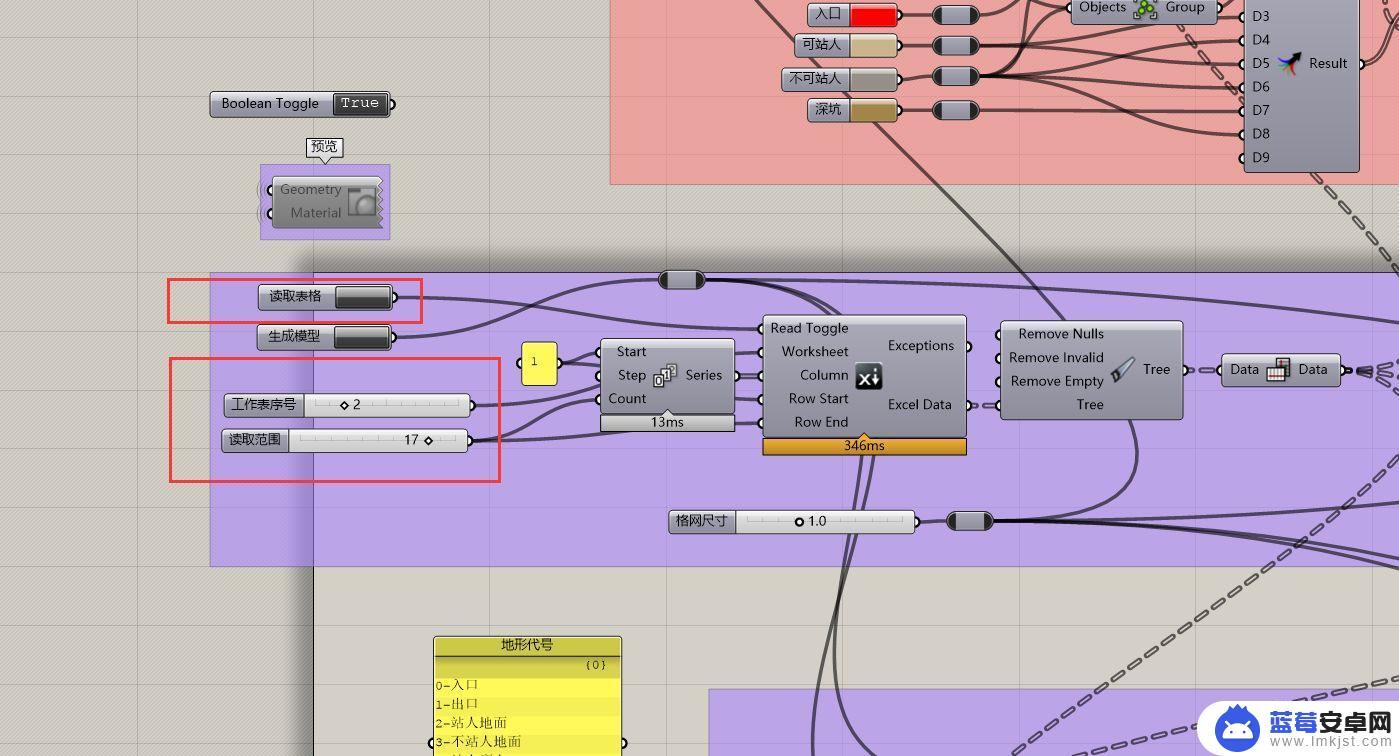This screenshot has width=1399, height=756.
Task: Click the Remove Invalid input
Action: point(1056,358)
